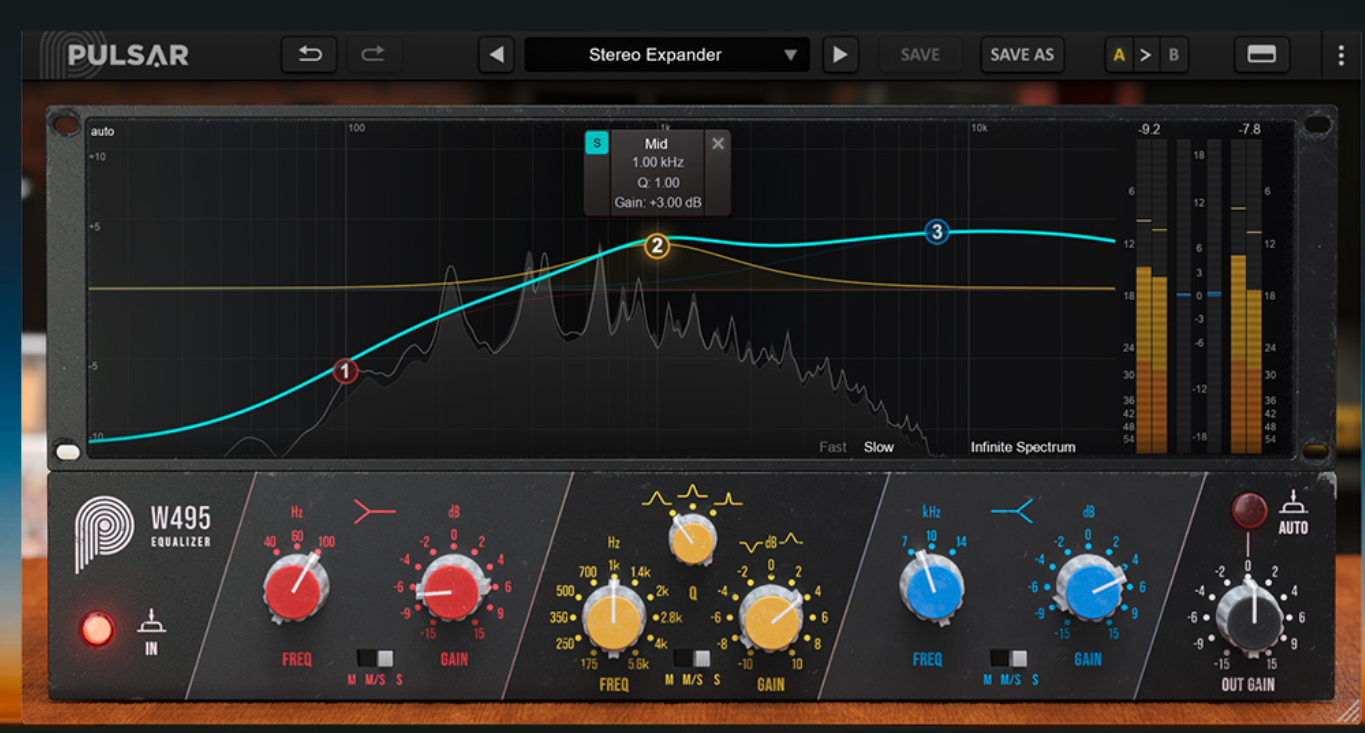Click the blue high-band GAIN knob
1365x733 pixels.
point(1087,588)
